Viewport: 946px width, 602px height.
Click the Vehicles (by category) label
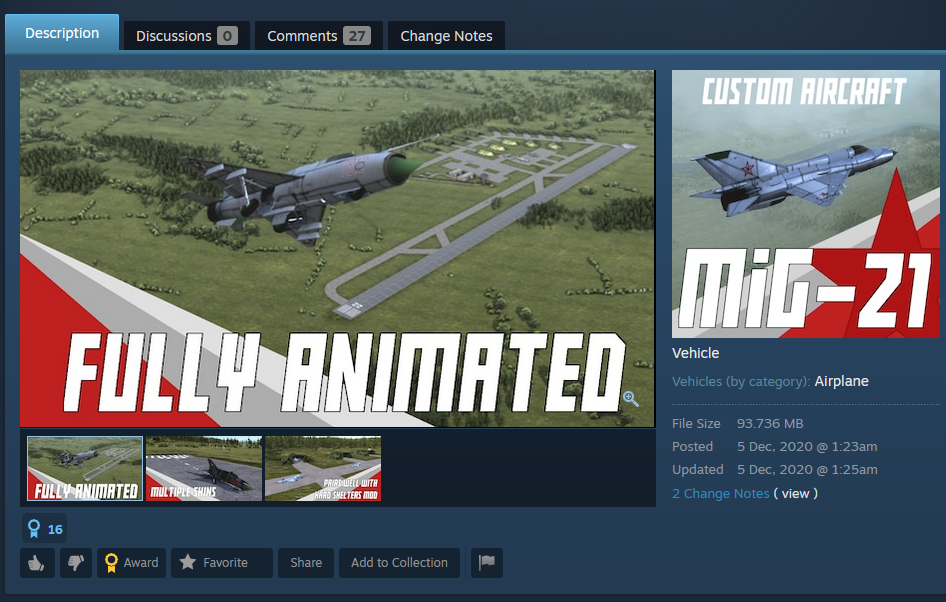pyautogui.click(x=741, y=381)
